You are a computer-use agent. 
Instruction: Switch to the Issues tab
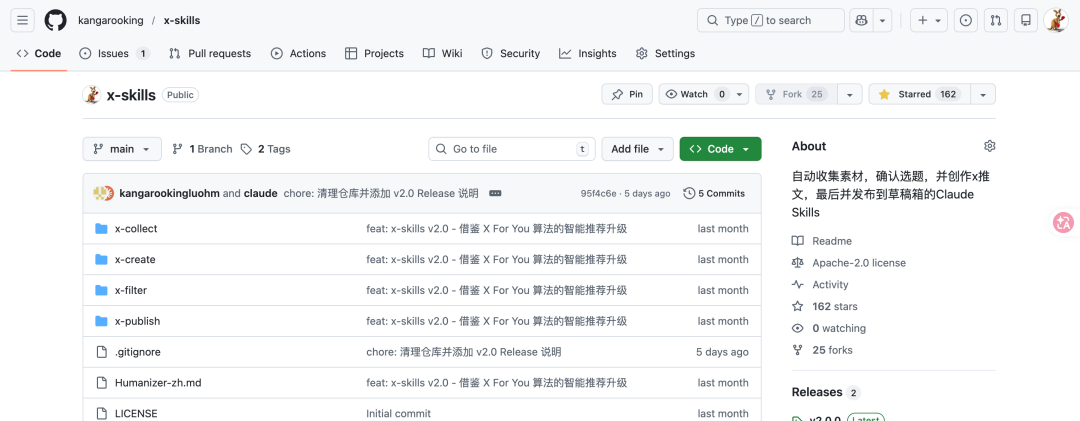[114, 53]
